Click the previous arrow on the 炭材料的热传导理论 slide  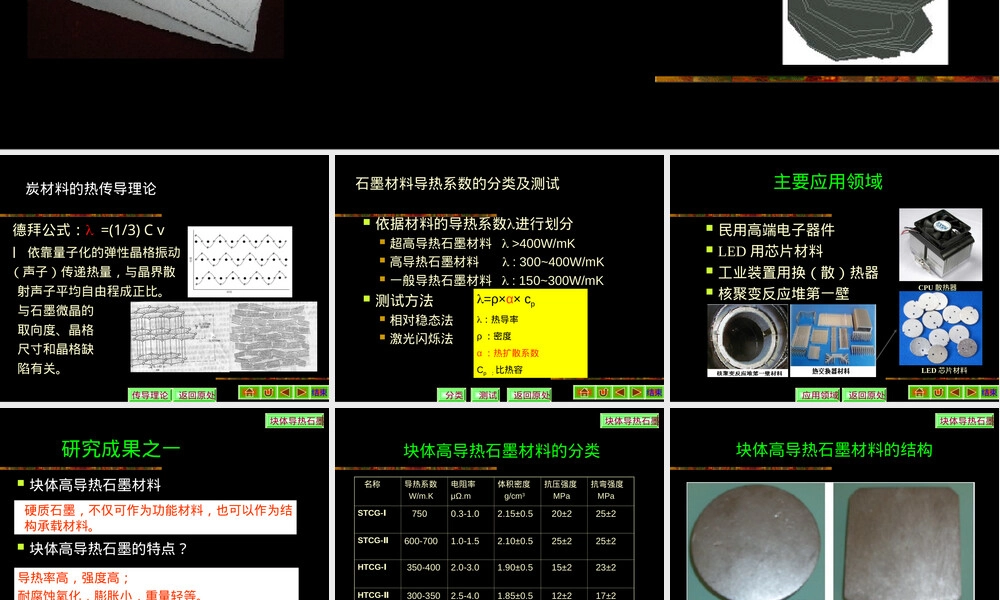[285, 392]
